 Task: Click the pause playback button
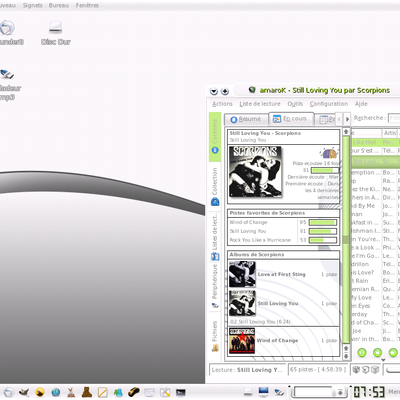tap(362, 352)
